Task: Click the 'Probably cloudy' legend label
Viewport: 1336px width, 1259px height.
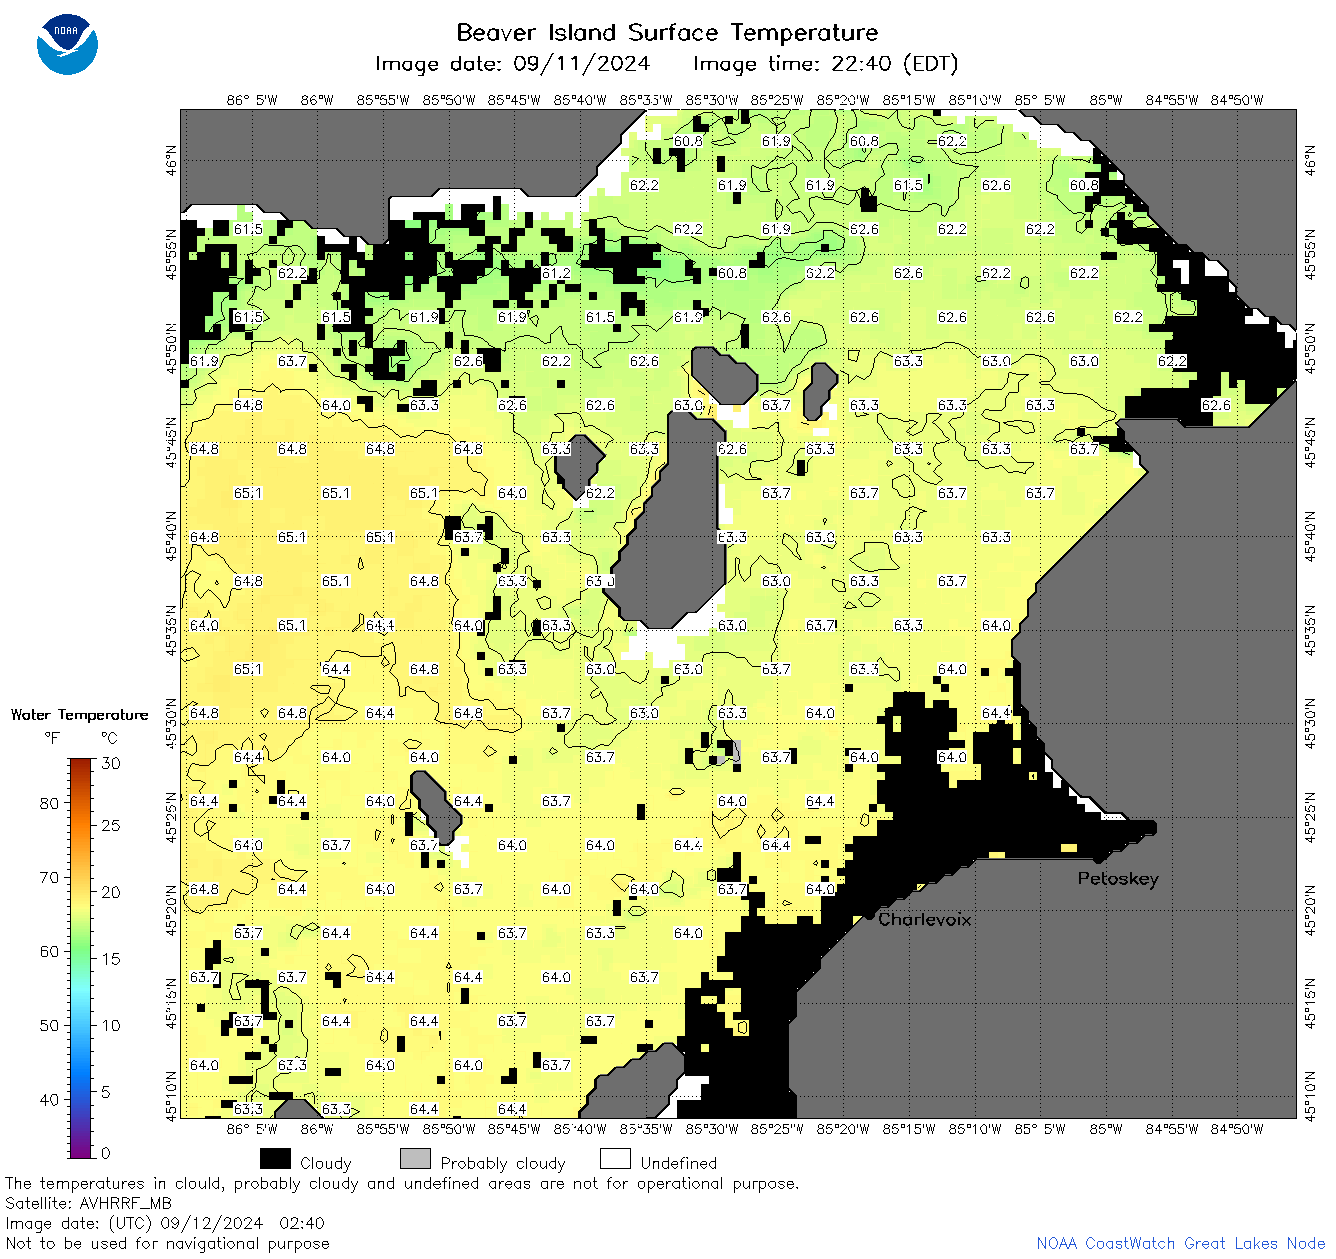Action: (503, 1164)
